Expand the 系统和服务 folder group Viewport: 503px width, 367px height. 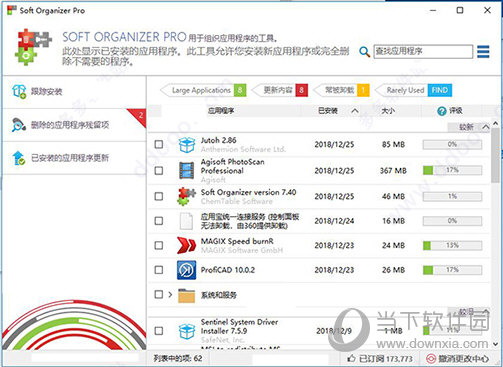click(x=170, y=295)
